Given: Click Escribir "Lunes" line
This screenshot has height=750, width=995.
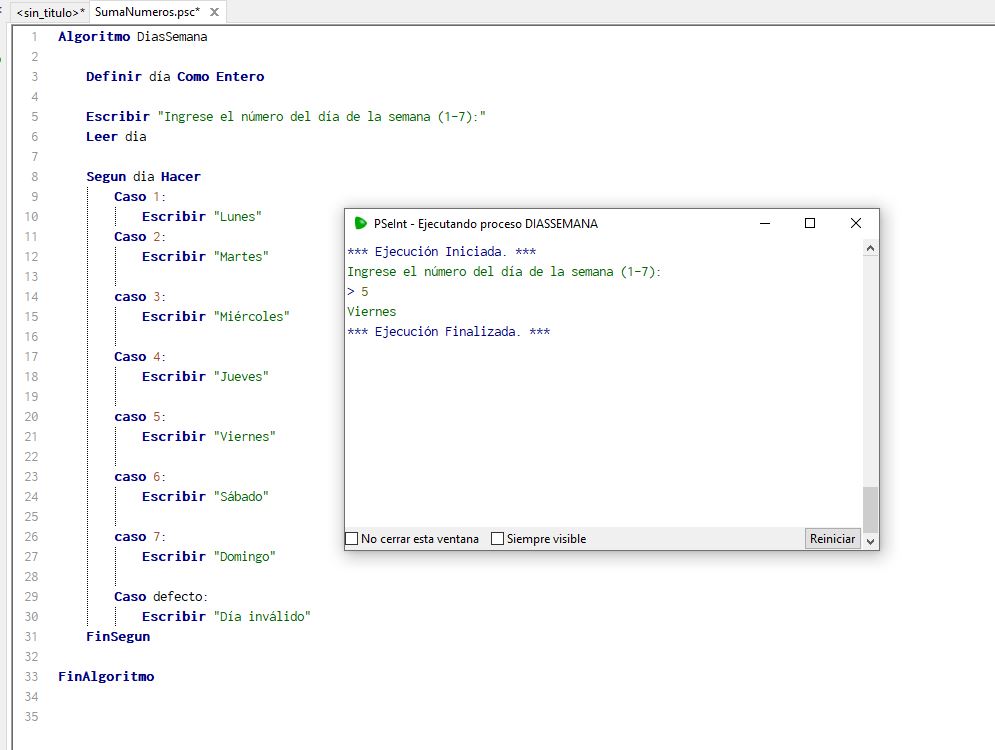Looking at the screenshot, I should coord(202,216).
